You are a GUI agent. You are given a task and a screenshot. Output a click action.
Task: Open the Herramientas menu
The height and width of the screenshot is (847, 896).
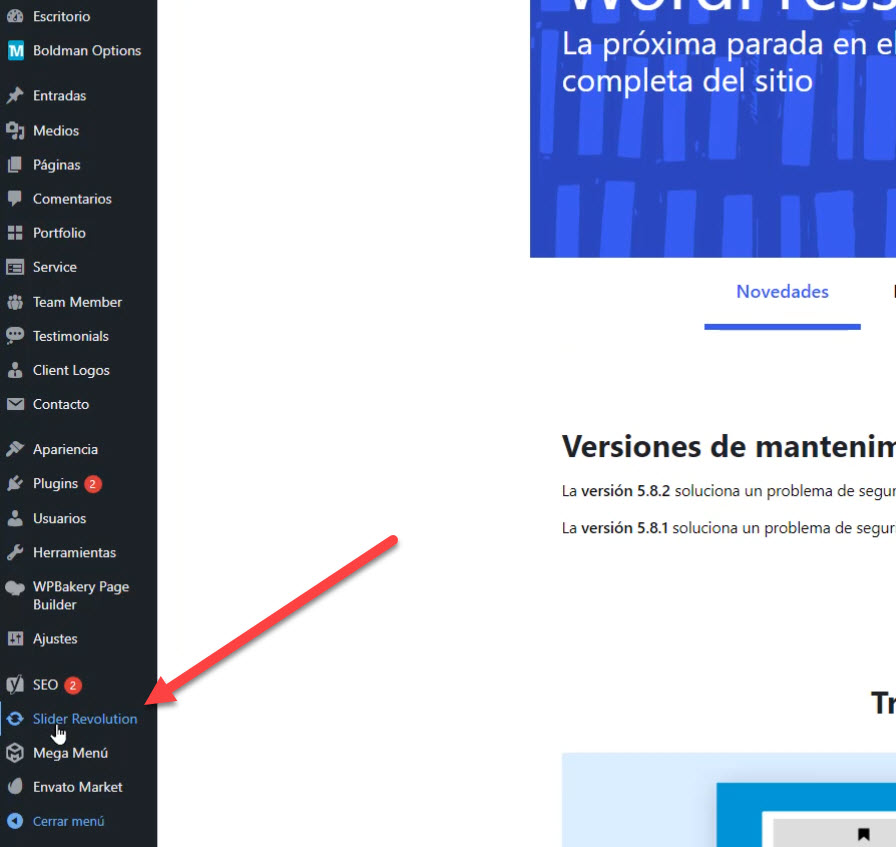click(74, 553)
